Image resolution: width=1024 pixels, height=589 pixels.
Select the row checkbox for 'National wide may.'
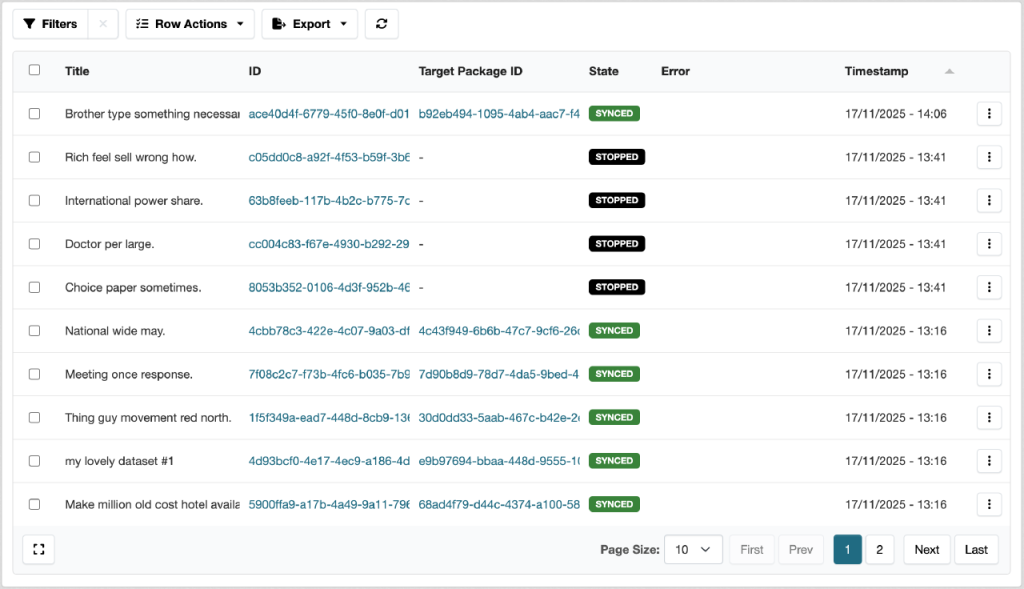34,330
